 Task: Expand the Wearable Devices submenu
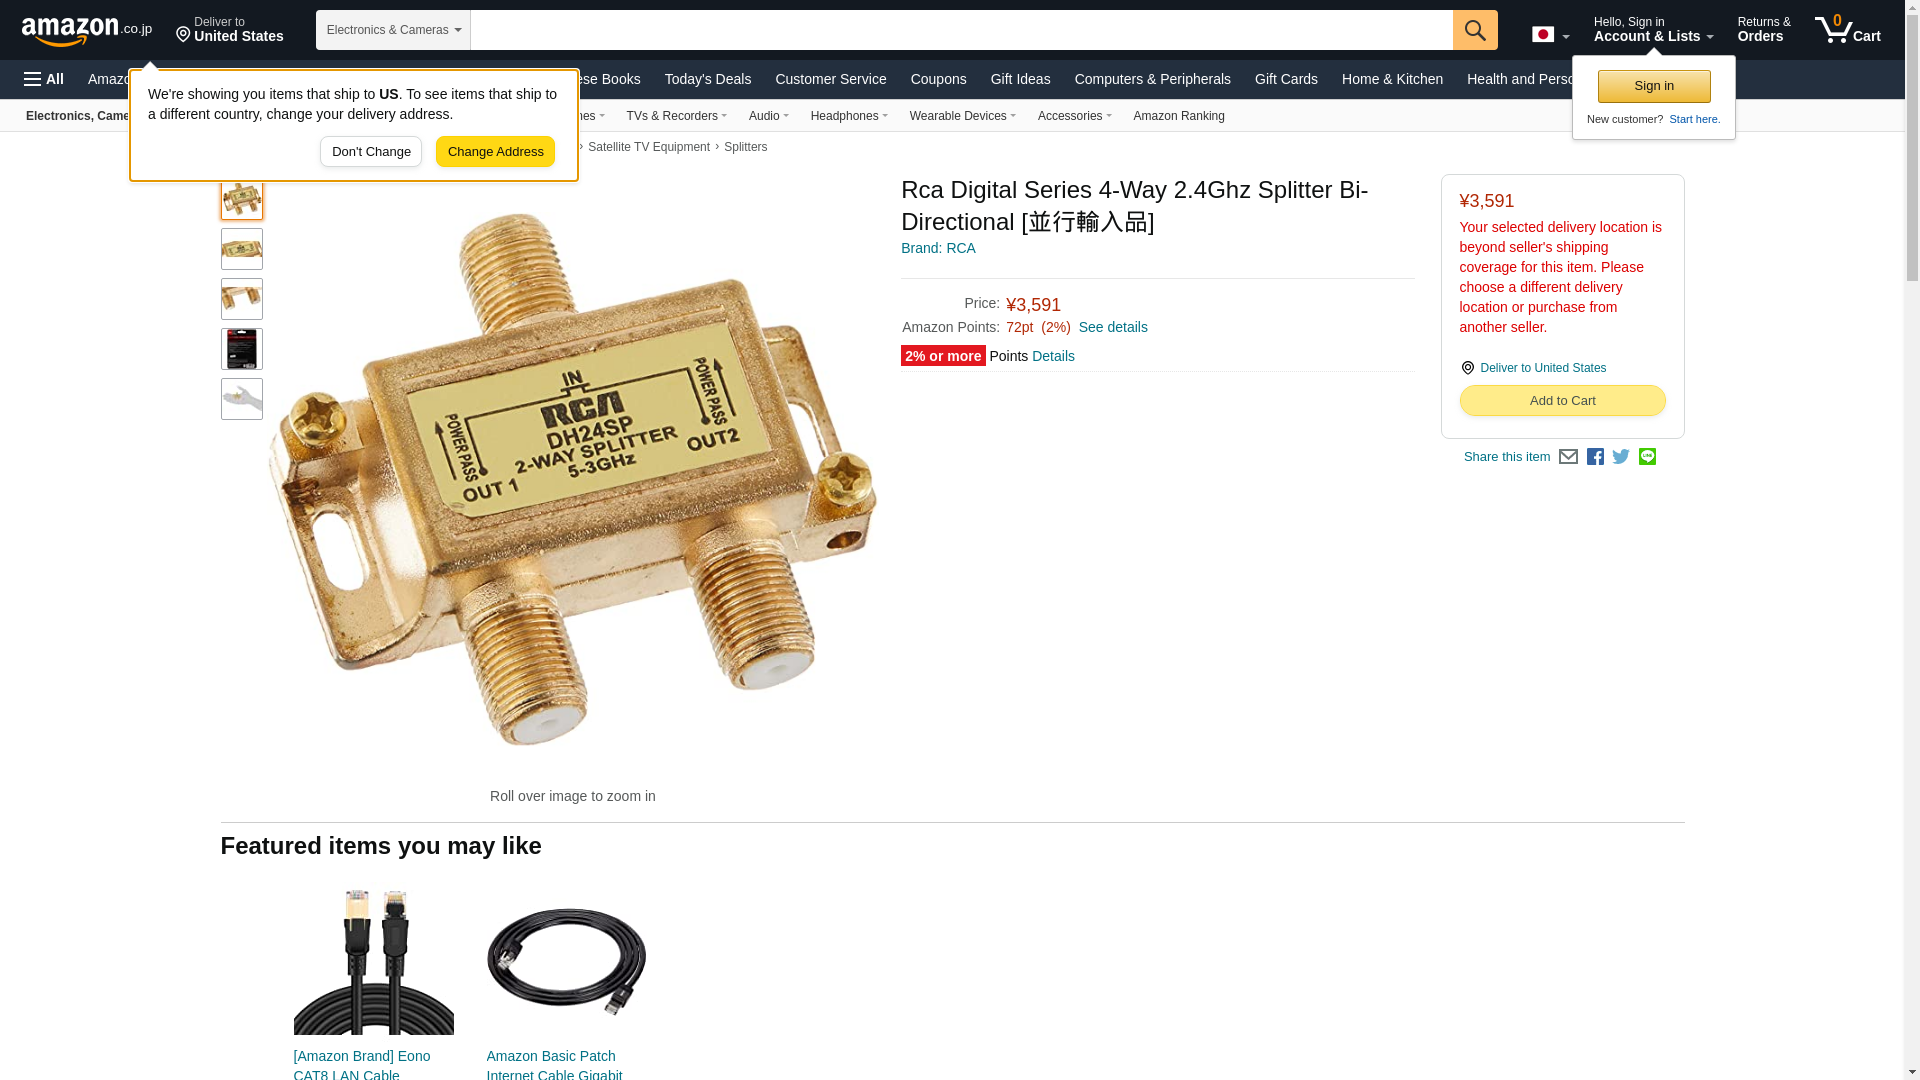click(962, 116)
